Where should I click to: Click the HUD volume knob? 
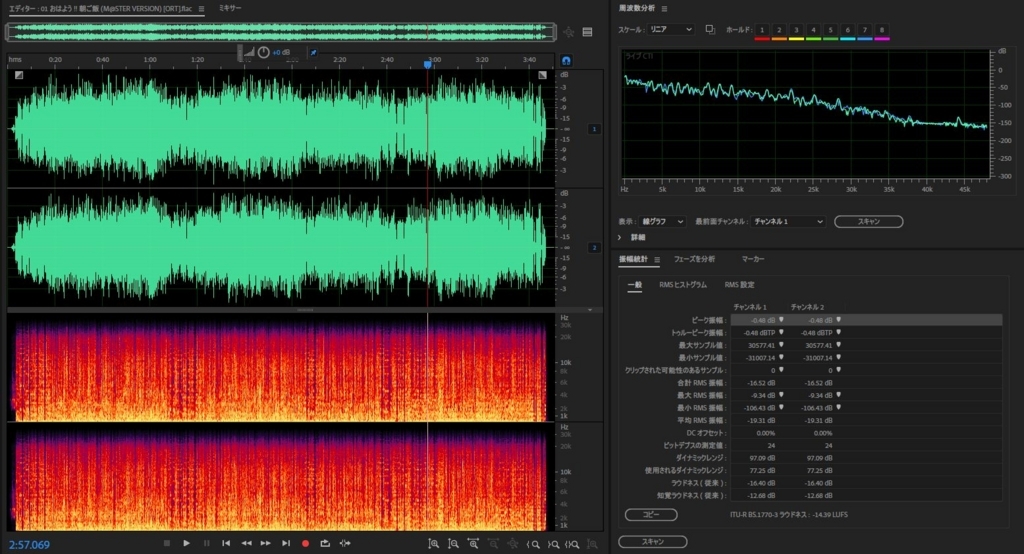point(263,52)
